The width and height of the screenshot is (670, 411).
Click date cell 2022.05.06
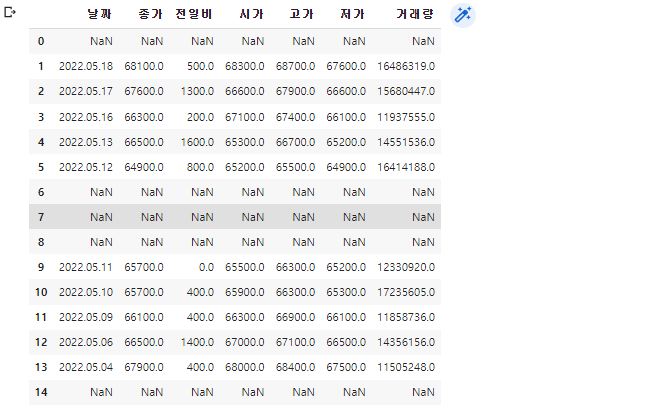coord(86,342)
